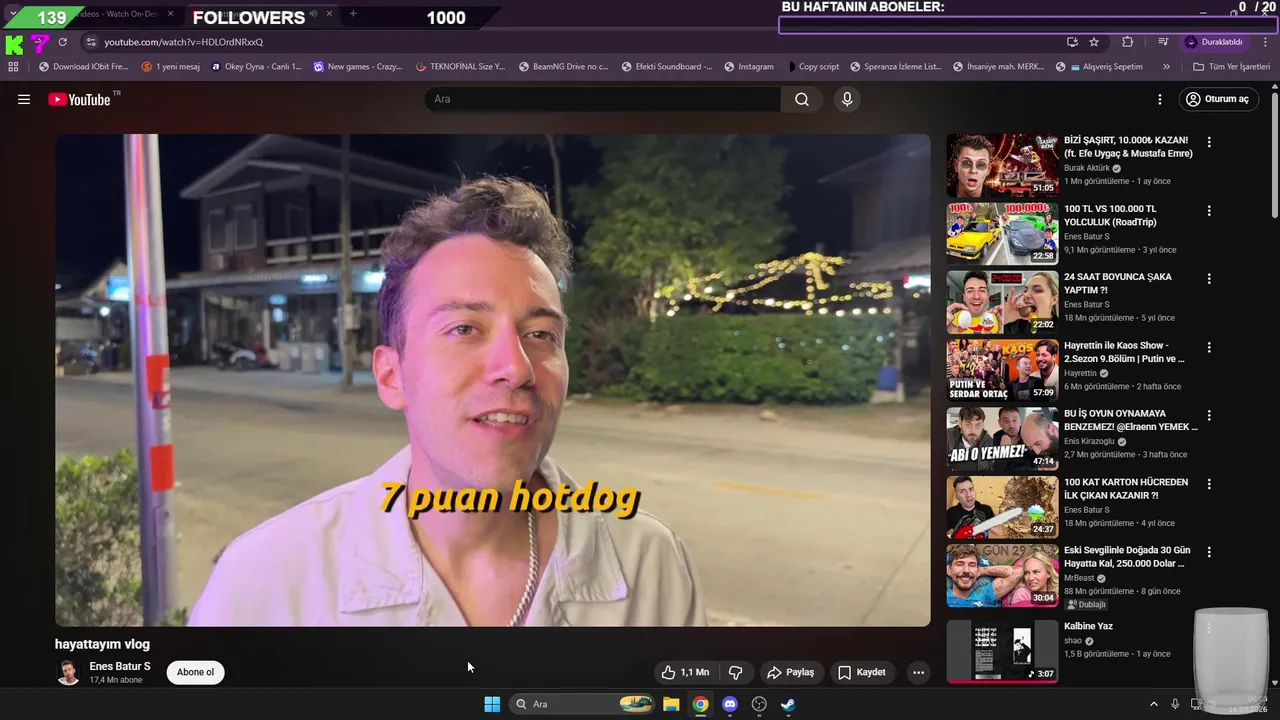Open the taskbar microphone tray icon
The height and width of the screenshot is (720, 1280).
click(x=1175, y=704)
